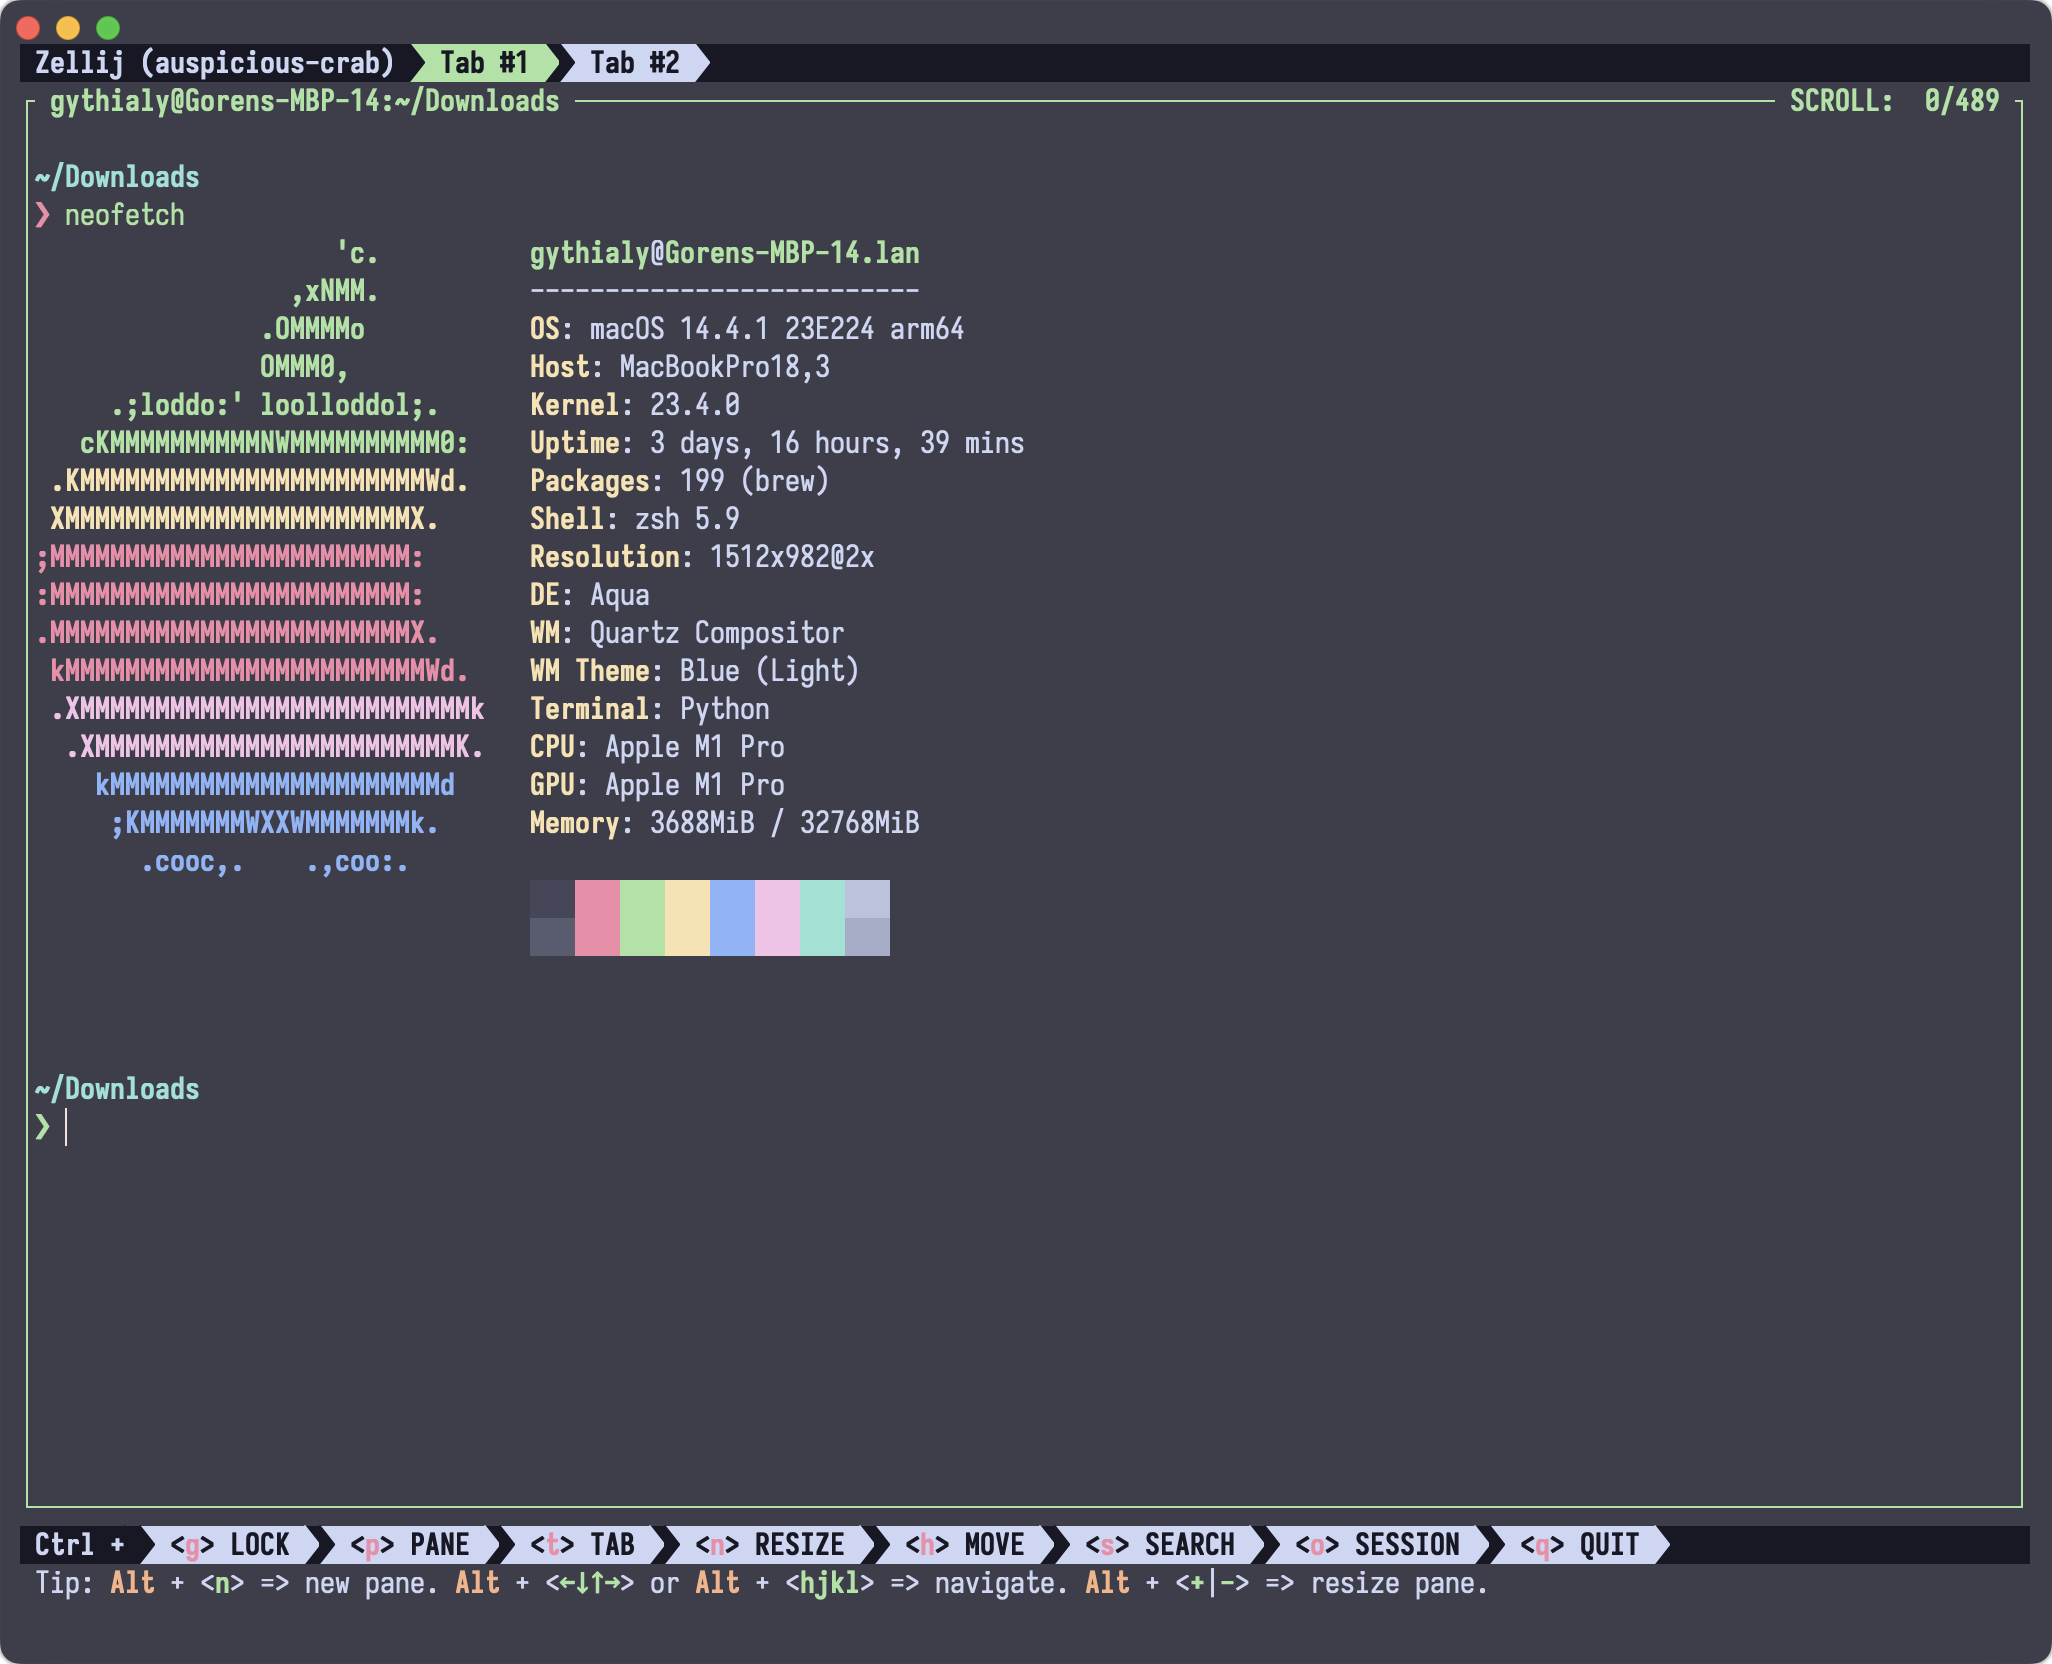Image resolution: width=2052 pixels, height=1664 pixels.
Task: Click the gythialy@Gorens-MBP-14.lan header
Action: [724, 253]
